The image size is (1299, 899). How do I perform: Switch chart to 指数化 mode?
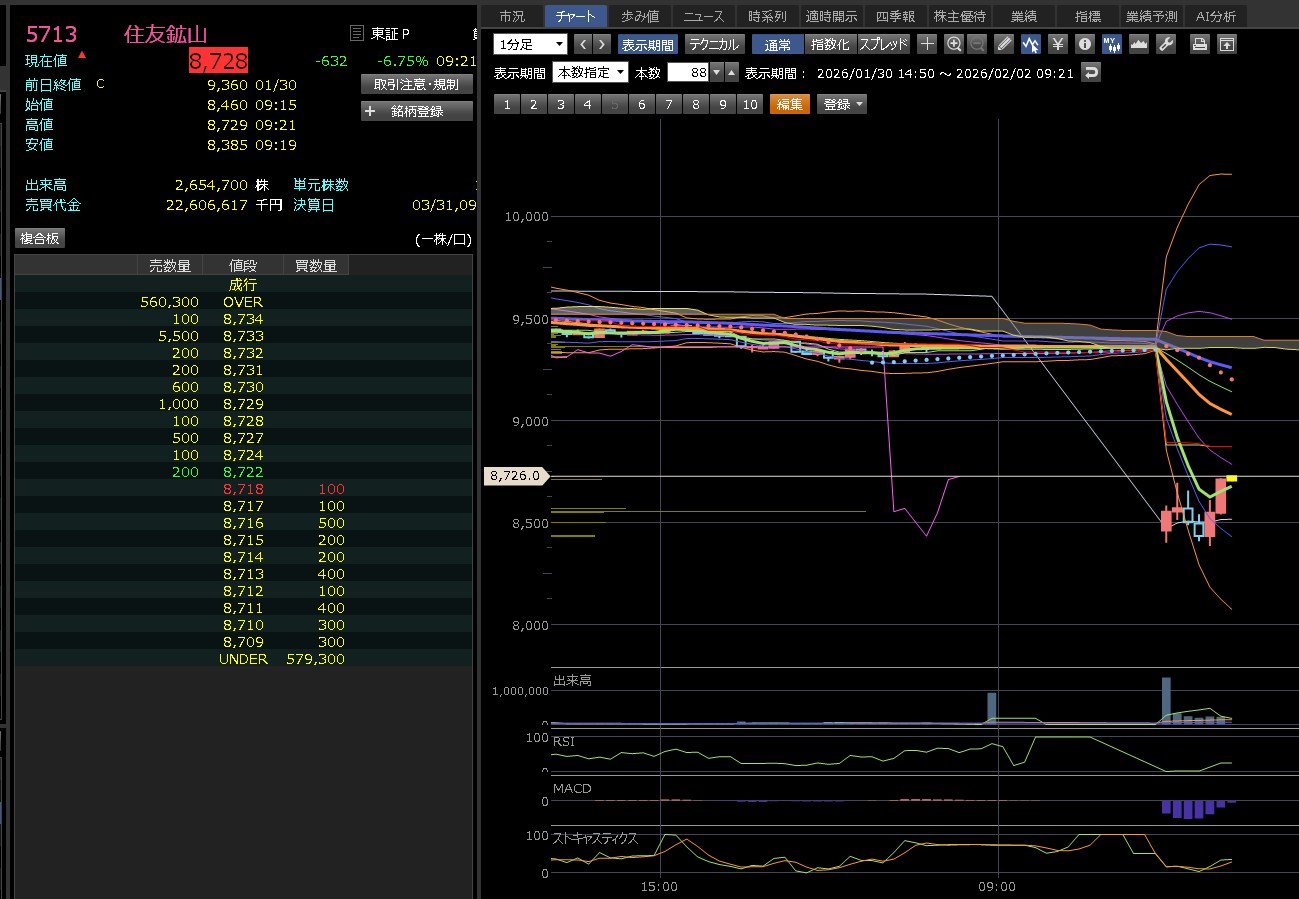[830, 44]
